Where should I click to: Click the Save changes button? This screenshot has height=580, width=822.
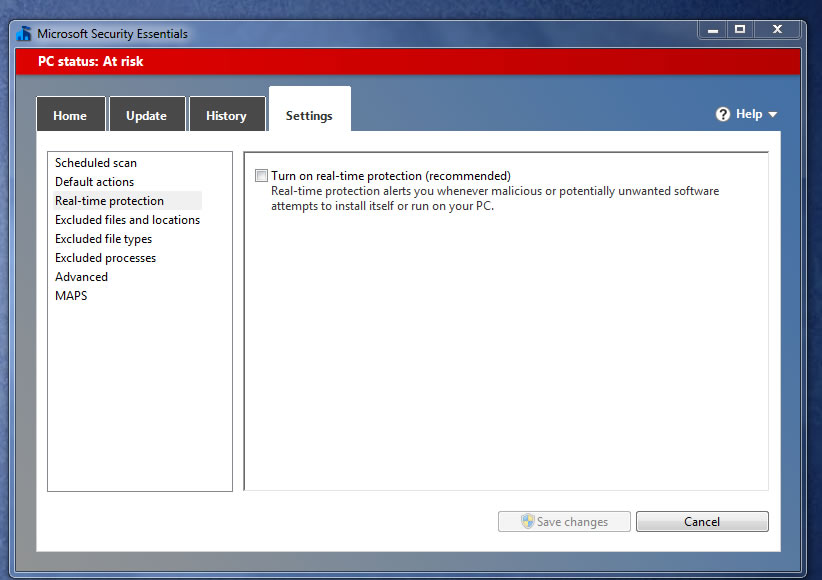564,521
